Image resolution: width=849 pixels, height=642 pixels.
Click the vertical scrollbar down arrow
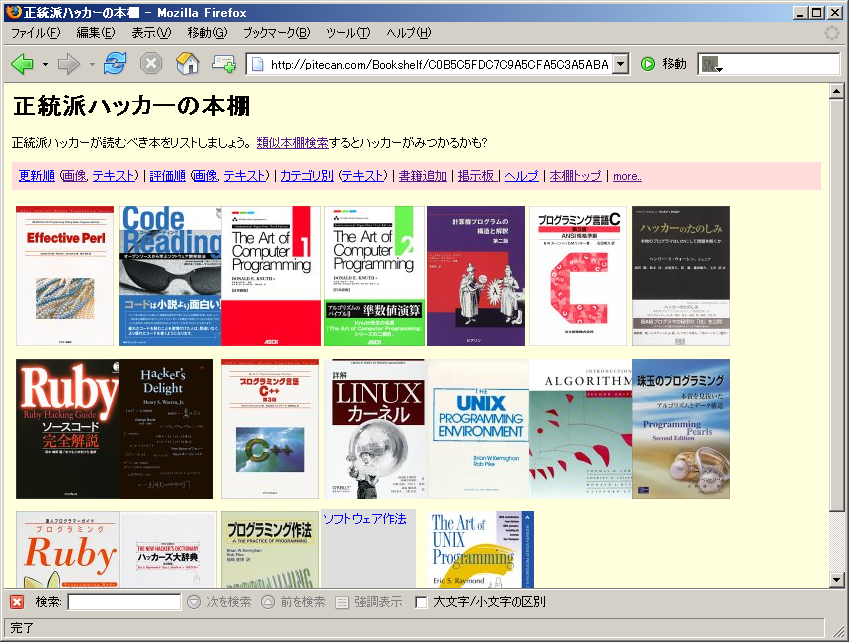click(x=837, y=580)
